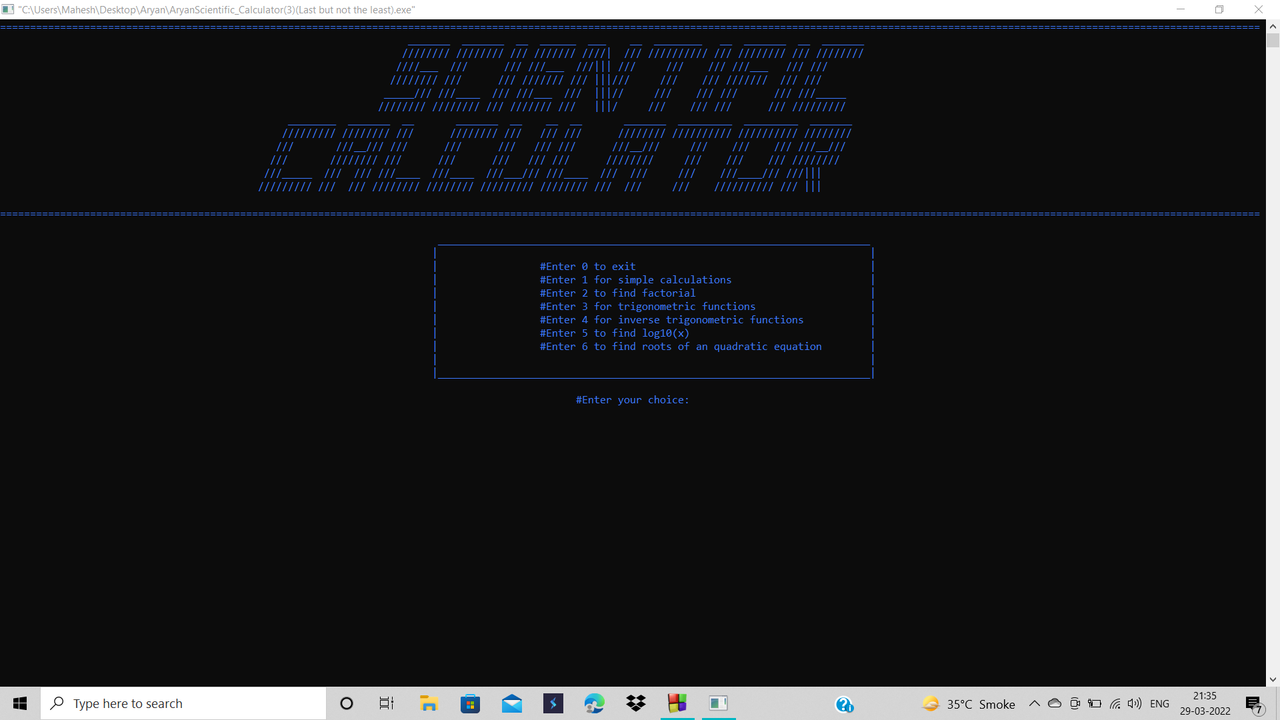Click the '#Enter your choice:' prompt
This screenshot has height=720, width=1280.
632,400
